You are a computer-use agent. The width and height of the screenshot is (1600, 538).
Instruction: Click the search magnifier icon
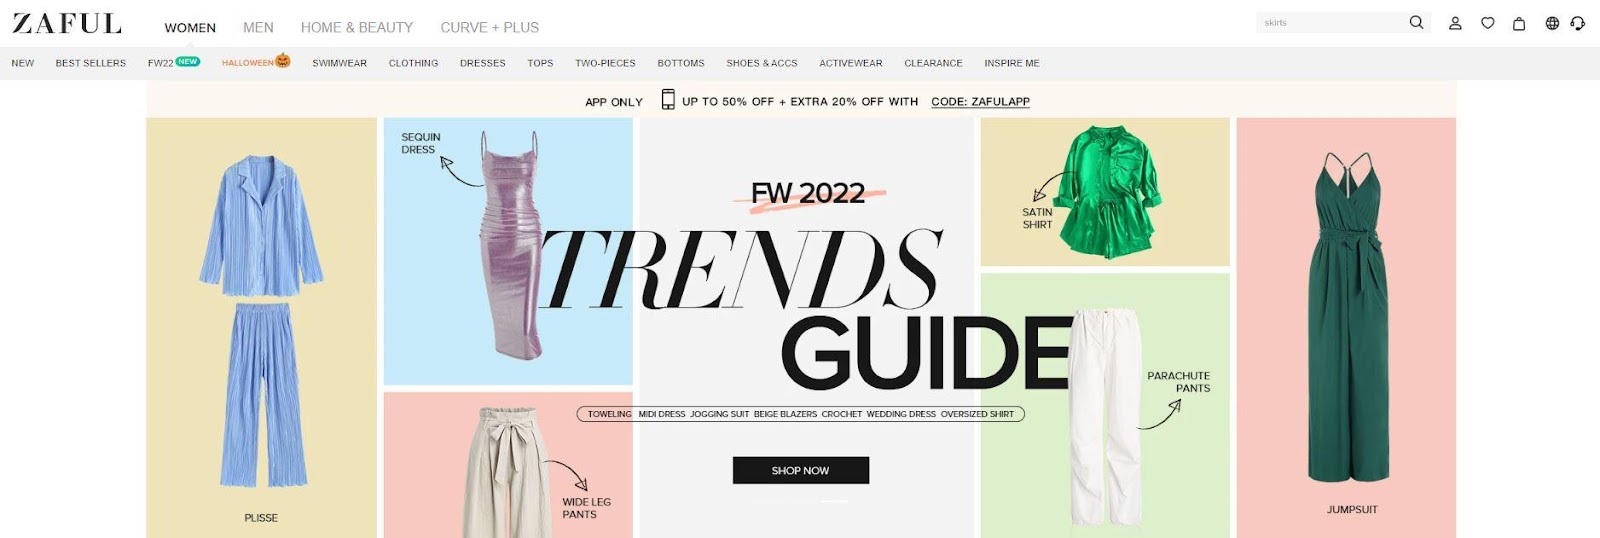(1416, 22)
